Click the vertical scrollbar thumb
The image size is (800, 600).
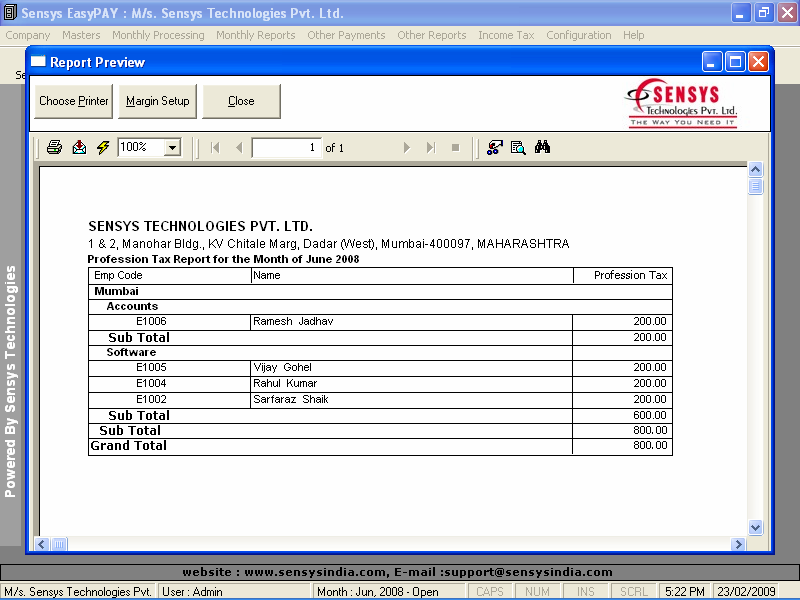pyautogui.click(x=756, y=186)
